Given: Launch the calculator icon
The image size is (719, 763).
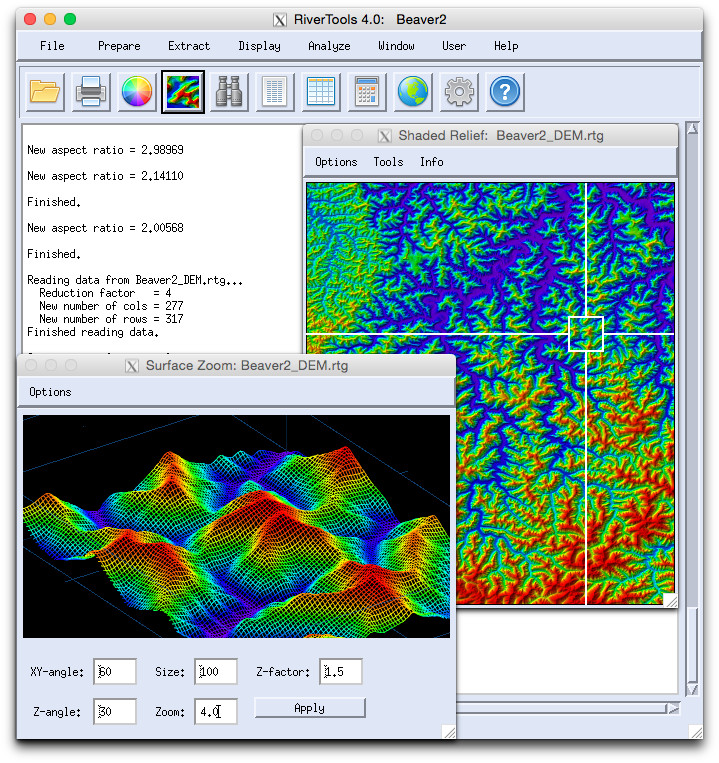Looking at the screenshot, I should [x=367, y=93].
